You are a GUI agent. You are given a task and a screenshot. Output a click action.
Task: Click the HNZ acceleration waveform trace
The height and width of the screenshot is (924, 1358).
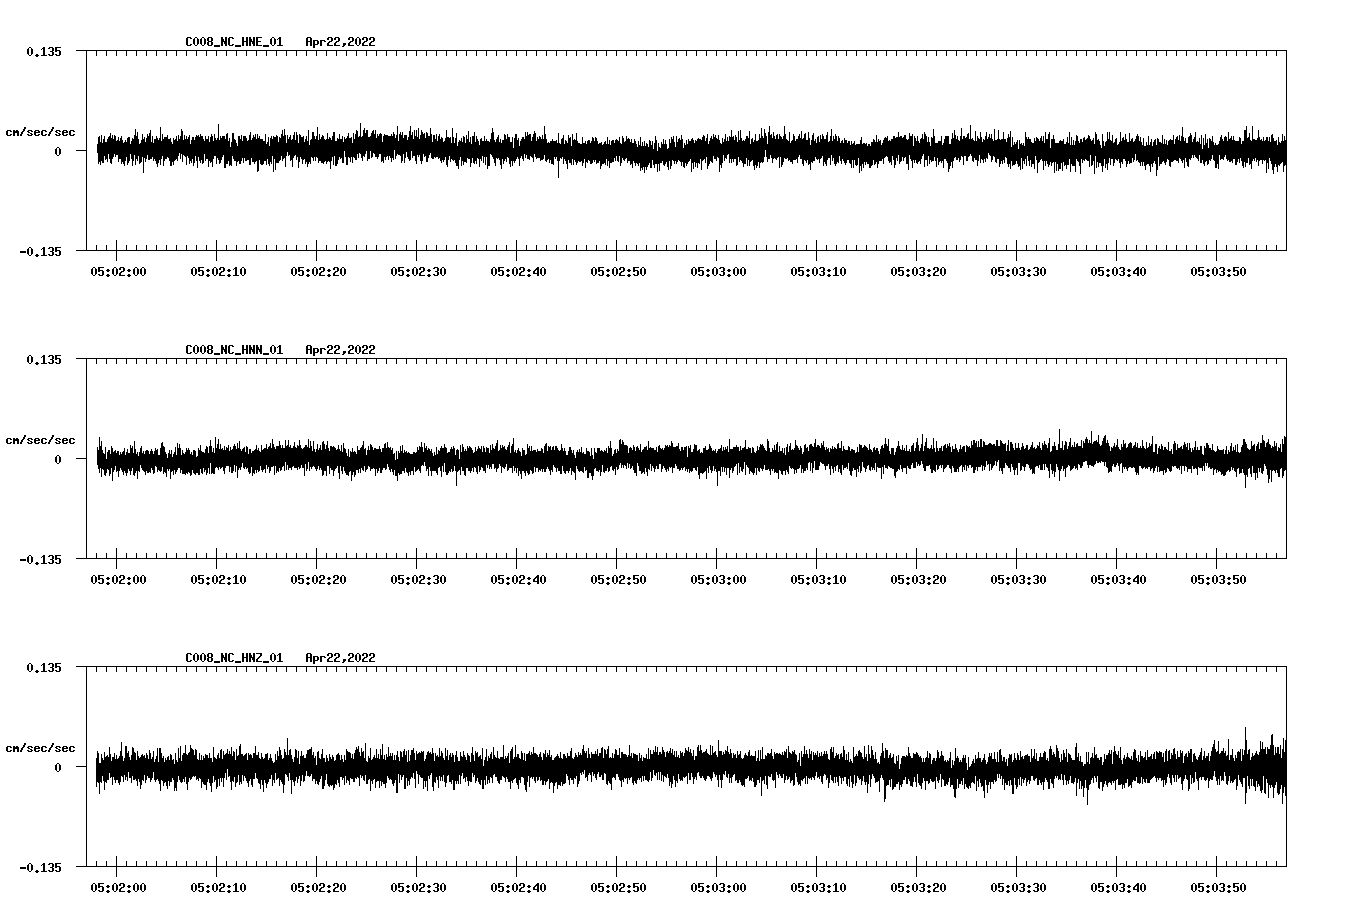(x=691, y=767)
